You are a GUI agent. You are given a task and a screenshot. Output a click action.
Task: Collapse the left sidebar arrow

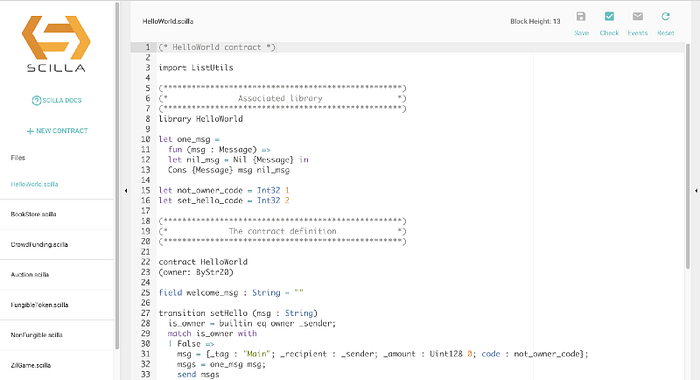(126, 191)
